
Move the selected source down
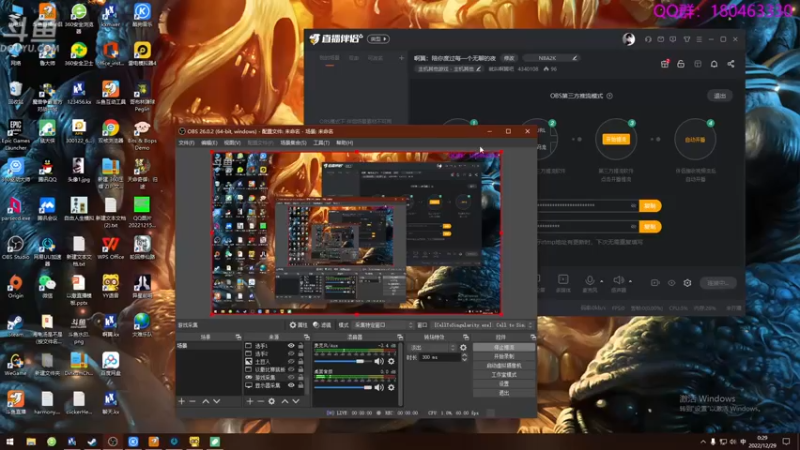(x=295, y=402)
